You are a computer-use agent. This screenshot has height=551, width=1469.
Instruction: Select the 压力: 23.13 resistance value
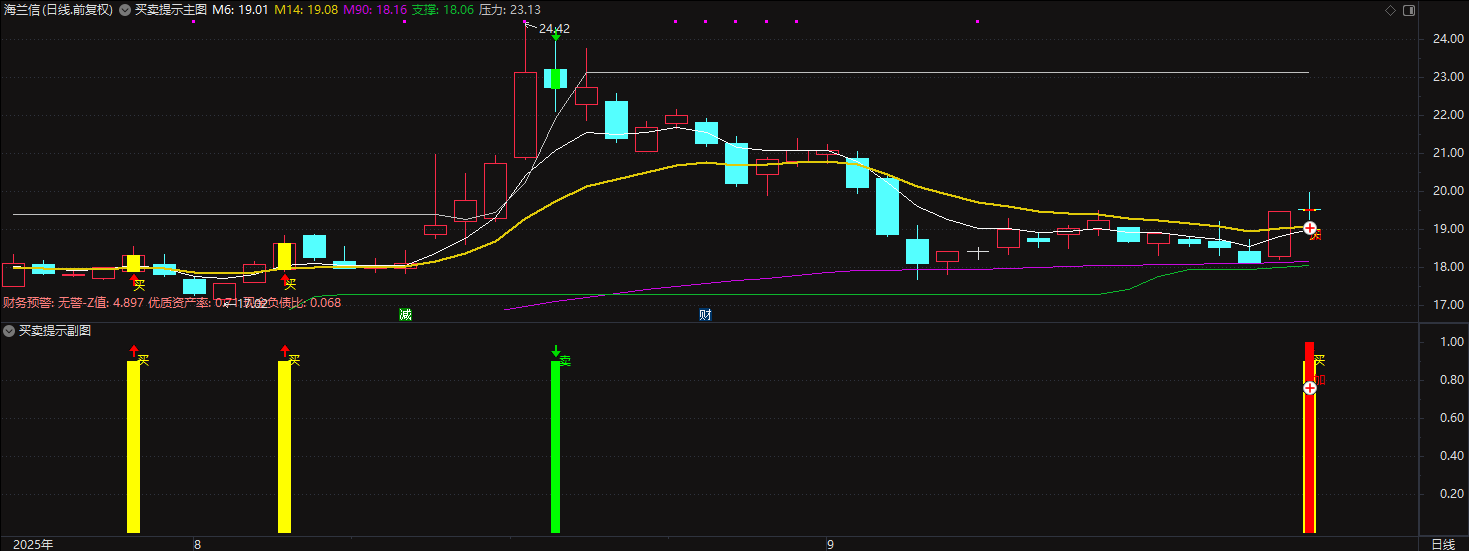(x=510, y=10)
